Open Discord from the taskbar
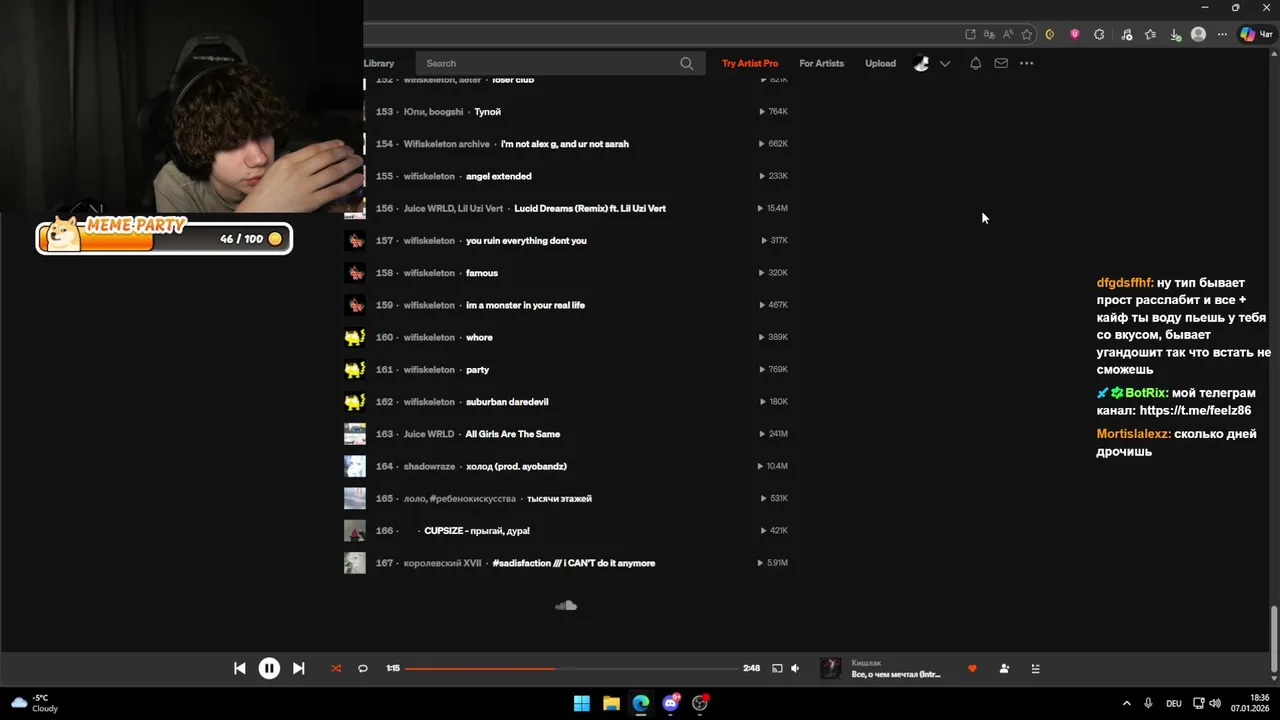The height and width of the screenshot is (720, 1280). [x=671, y=703]
